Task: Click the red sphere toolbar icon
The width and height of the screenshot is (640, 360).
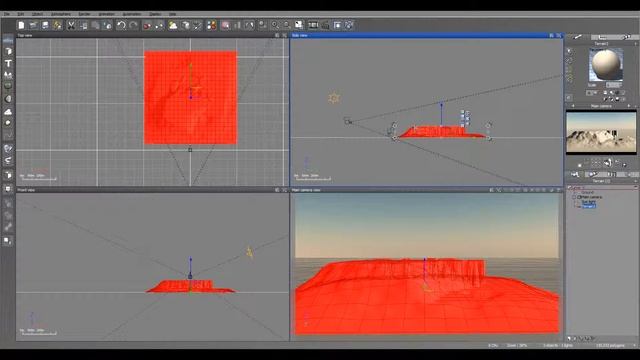Action: click(147, 25)
